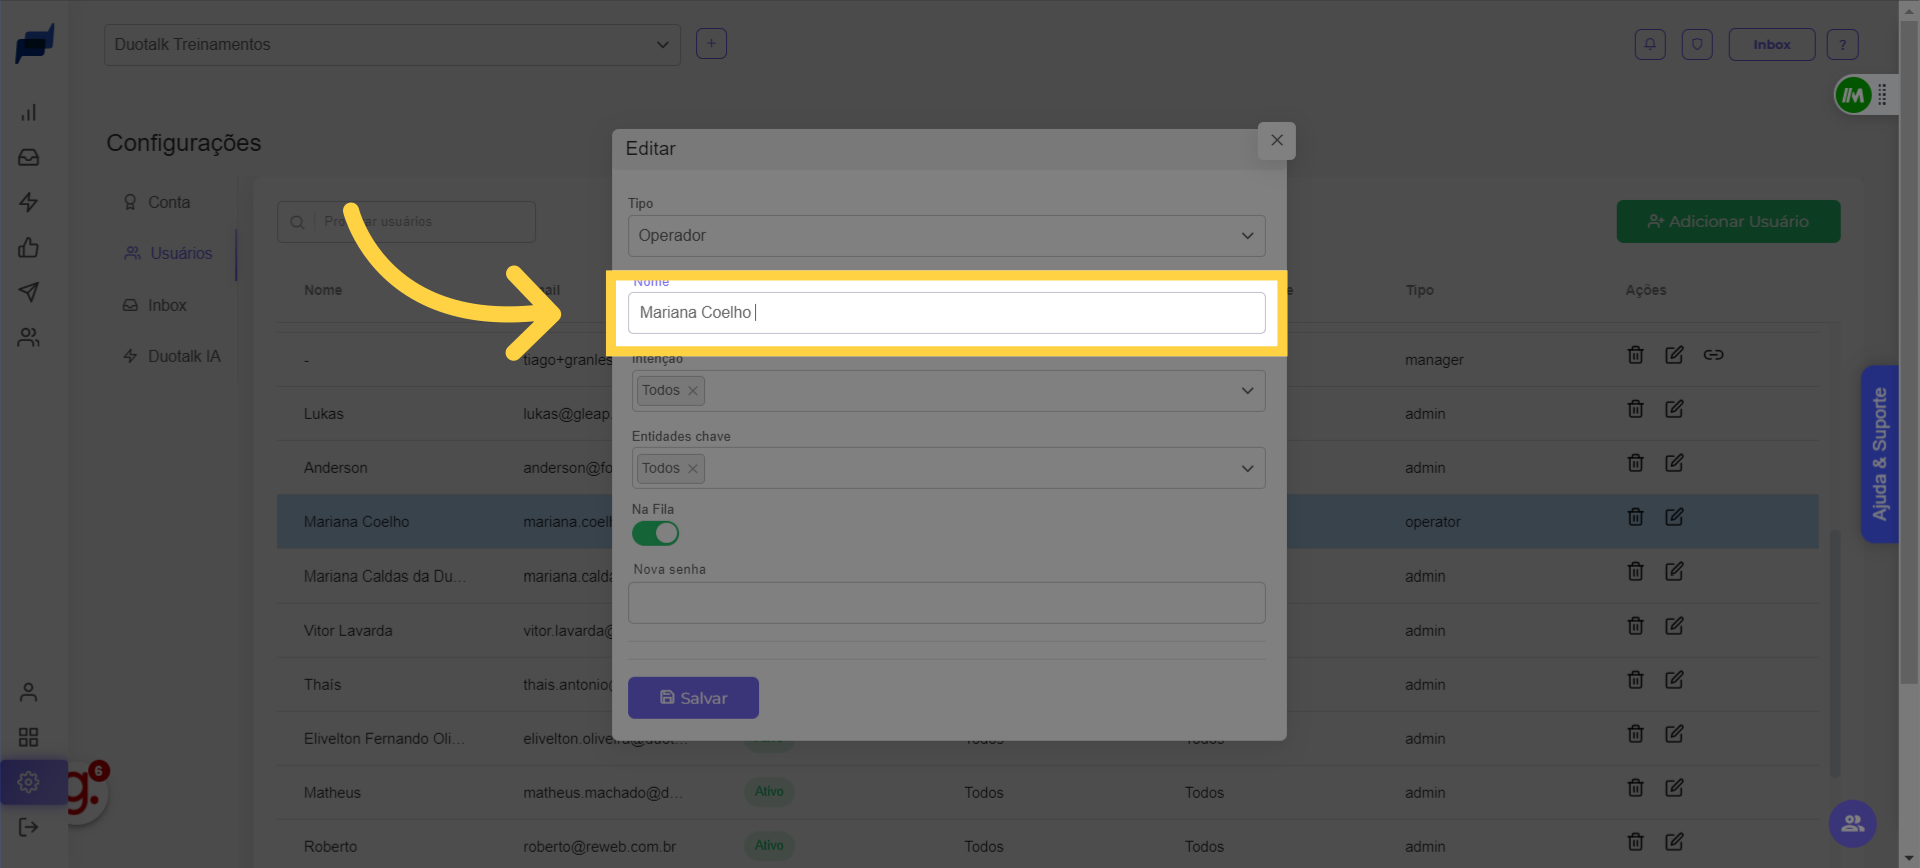Remove the Todos tag from Intenção

[693, 391]
